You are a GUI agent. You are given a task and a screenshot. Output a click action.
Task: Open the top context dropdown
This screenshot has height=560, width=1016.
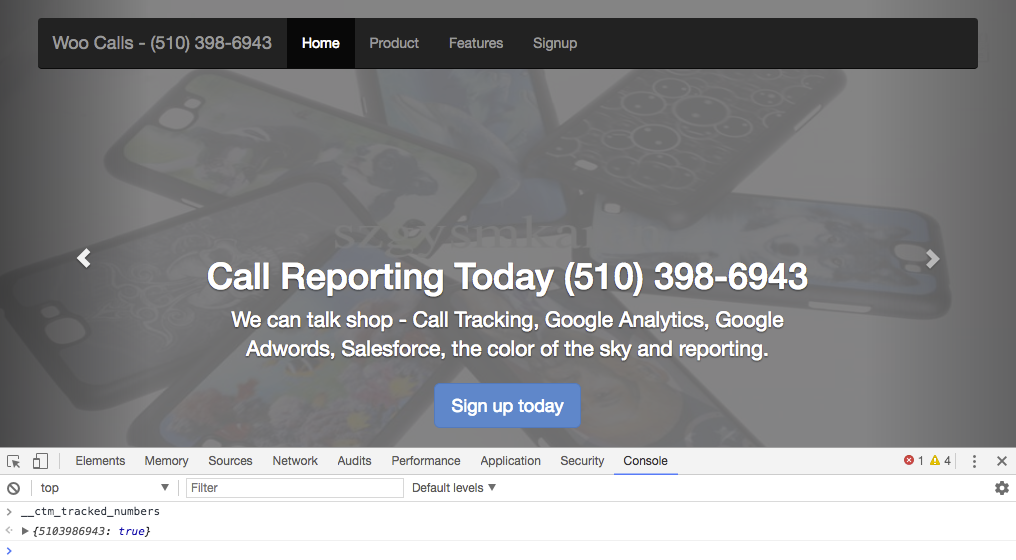(x=104, y=488)
